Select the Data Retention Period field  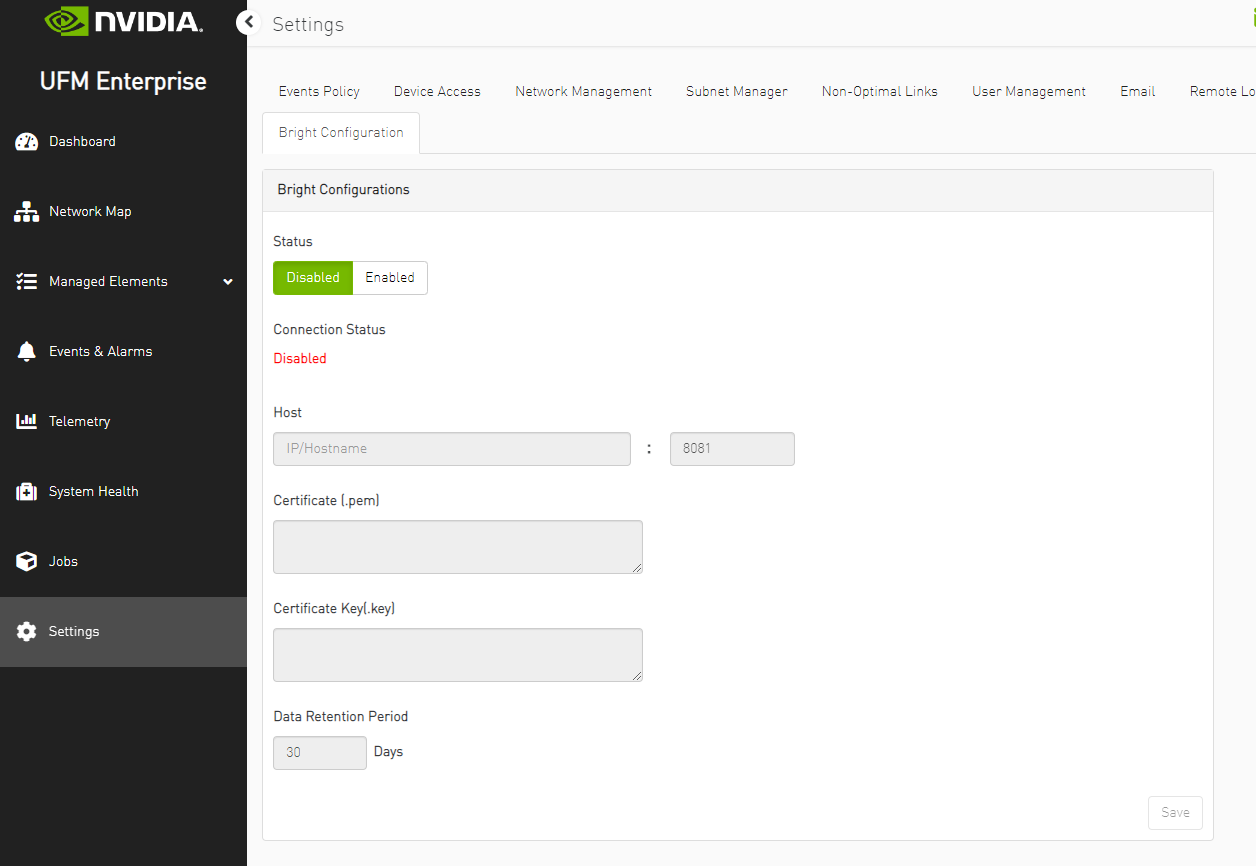pyautogui.click(x=319, y=752)
